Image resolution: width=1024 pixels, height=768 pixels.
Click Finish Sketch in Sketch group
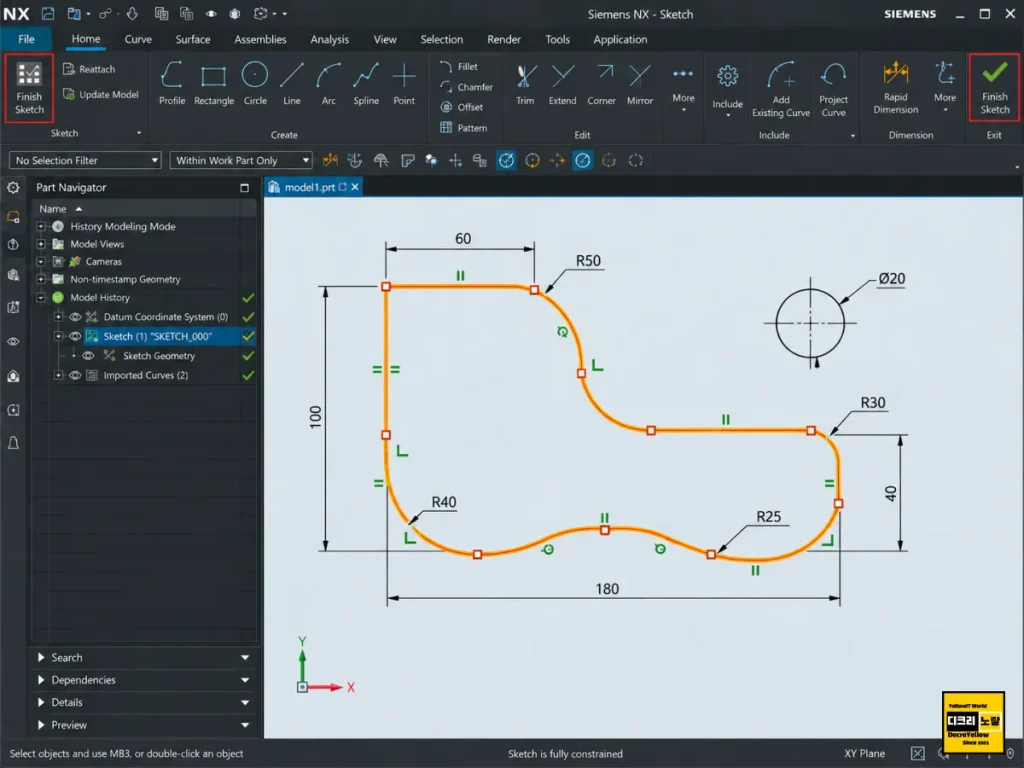[x=29, y=88]
